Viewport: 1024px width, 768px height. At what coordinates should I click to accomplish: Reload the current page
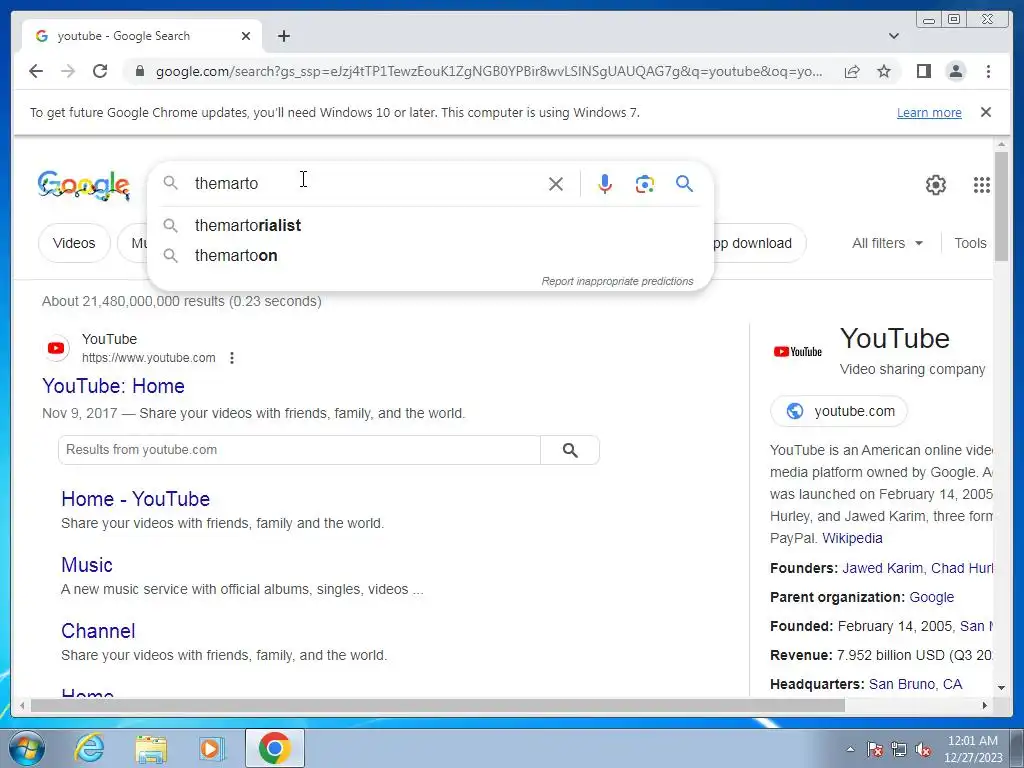tap(100, 71)
